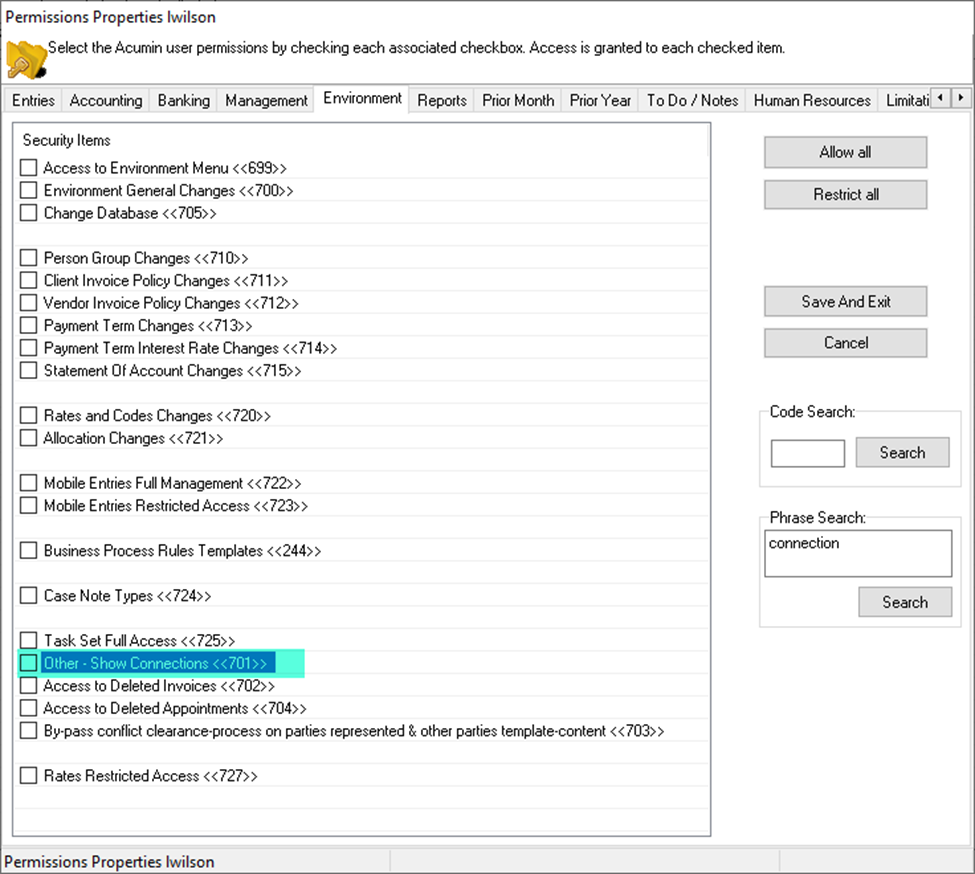Open the Reports tab

[441, 101]
